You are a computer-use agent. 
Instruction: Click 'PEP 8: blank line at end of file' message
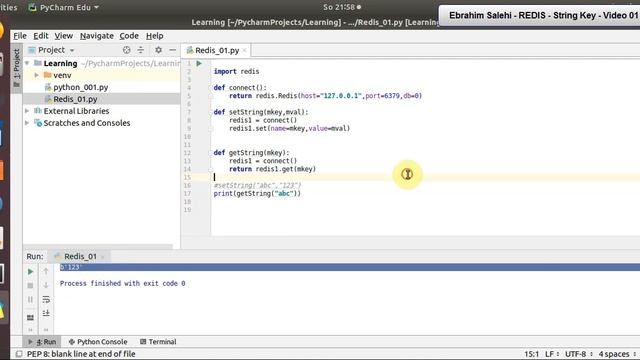coord(81,354)
